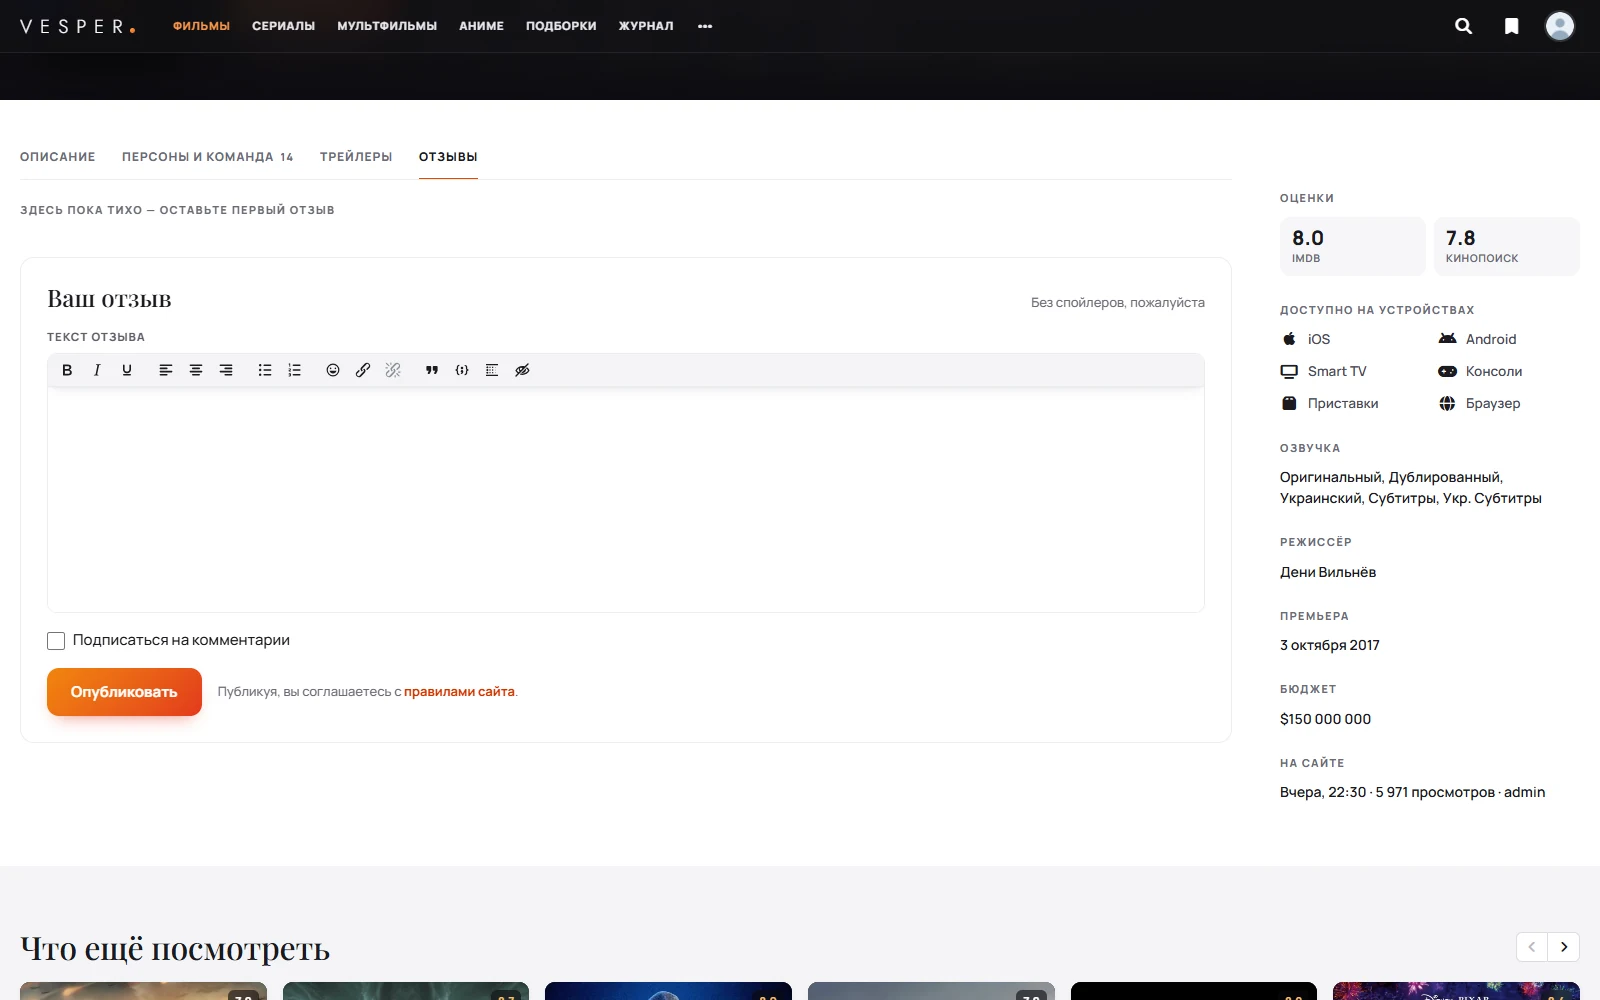Open the правилами сайта link
1600x1000 pixels.
click(459, 692)
